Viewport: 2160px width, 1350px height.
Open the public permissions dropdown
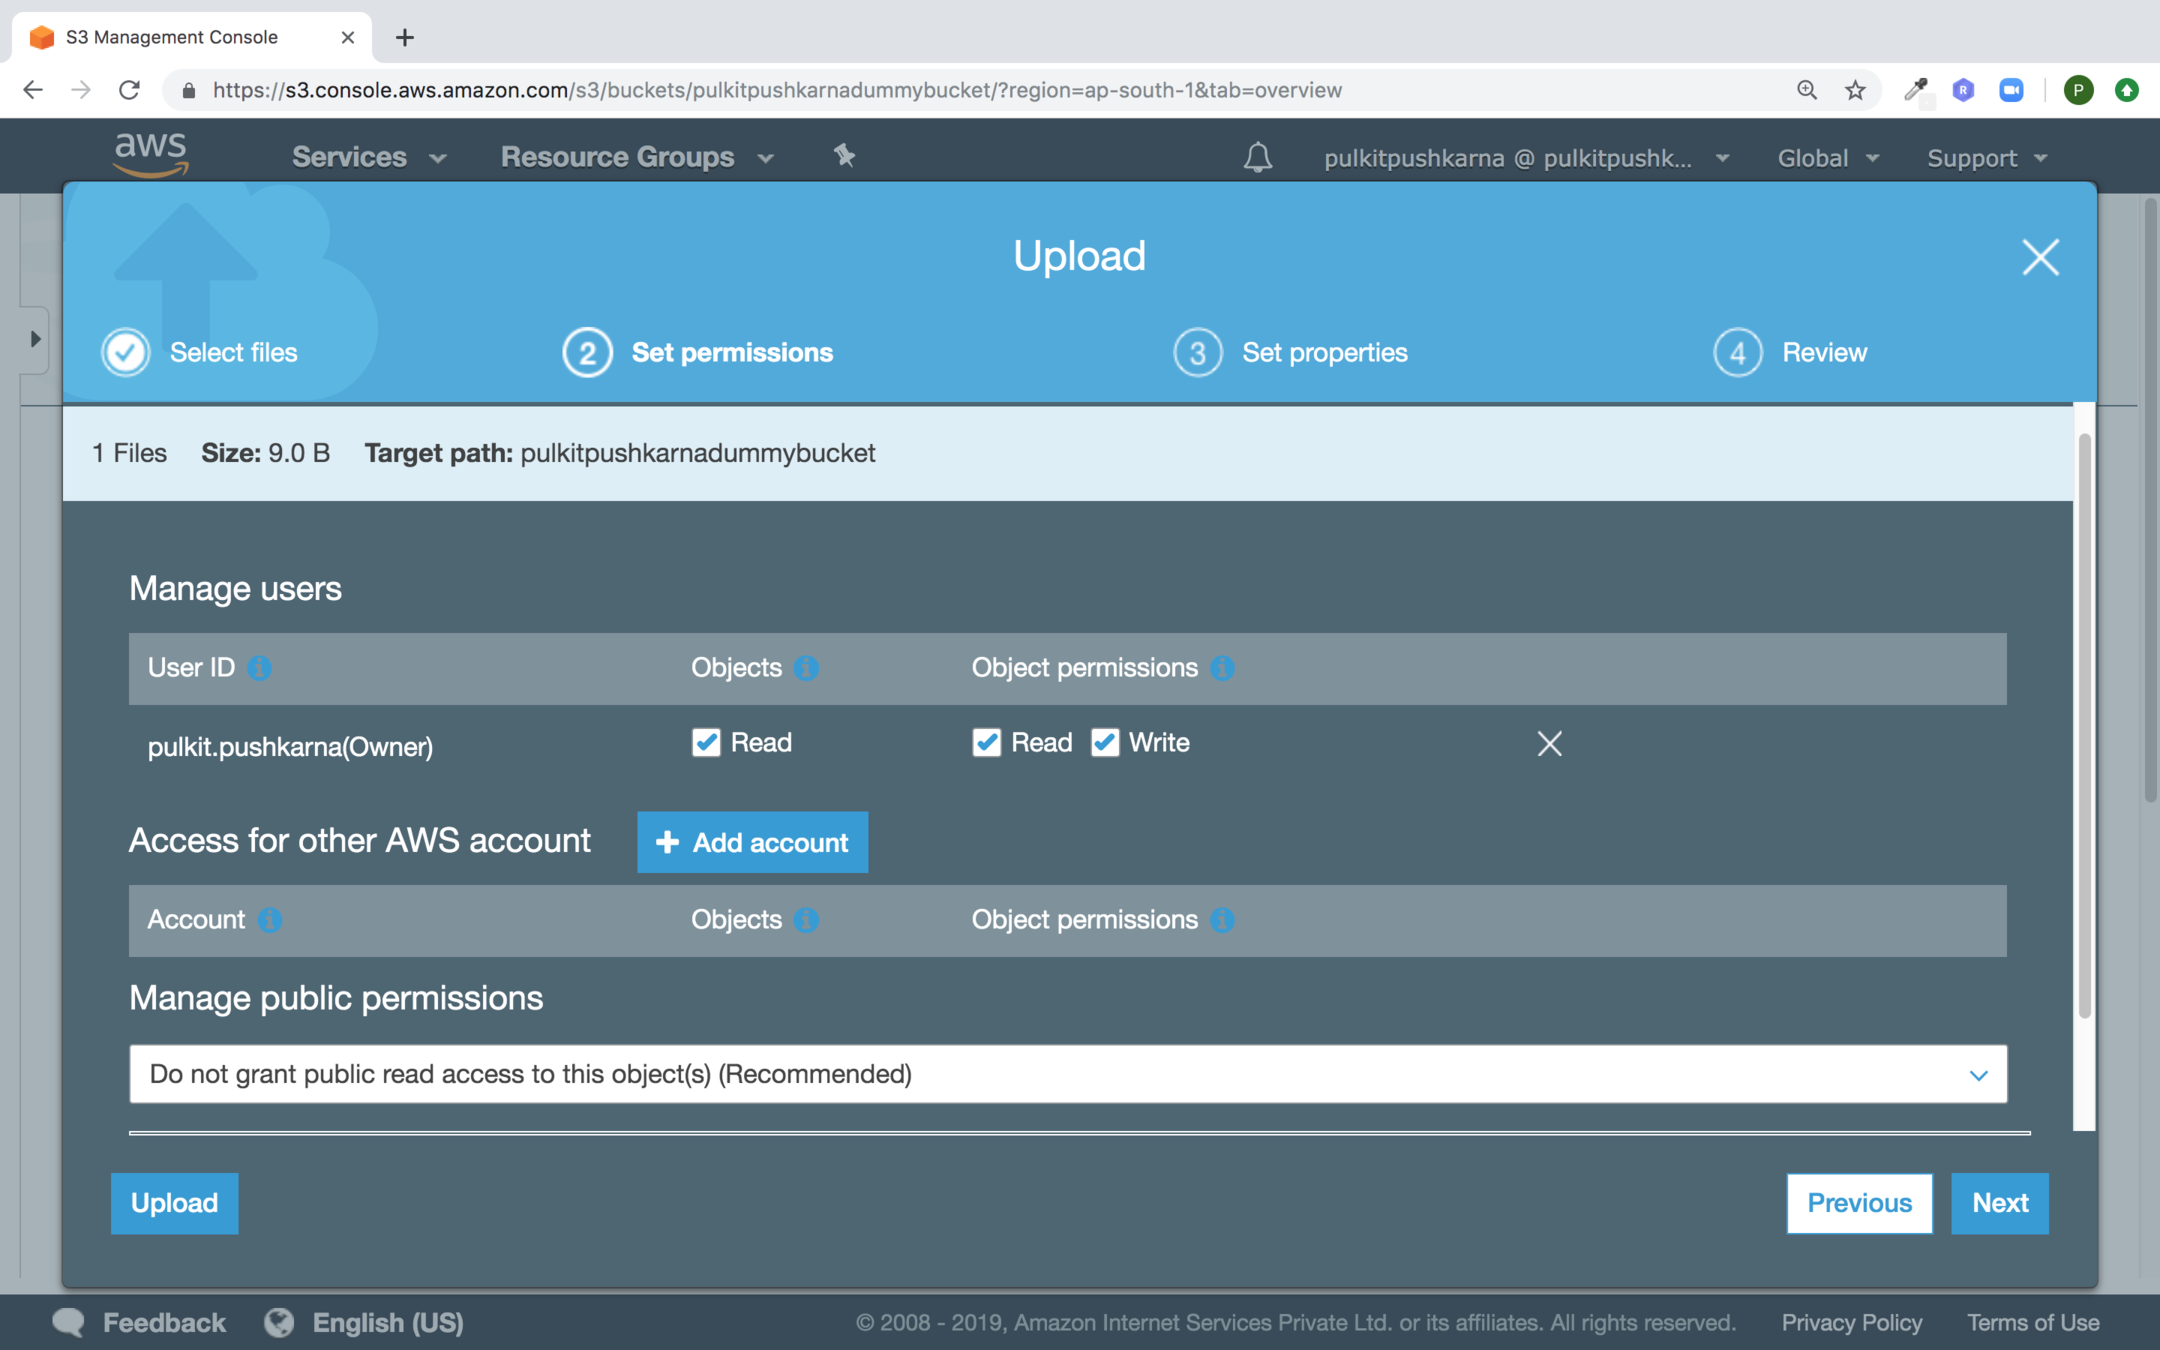1067,1074
